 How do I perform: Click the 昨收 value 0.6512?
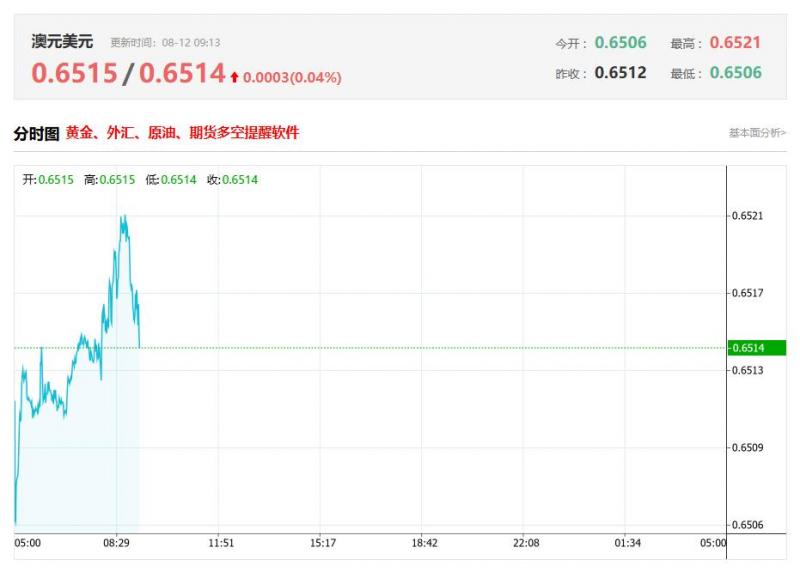620,72
